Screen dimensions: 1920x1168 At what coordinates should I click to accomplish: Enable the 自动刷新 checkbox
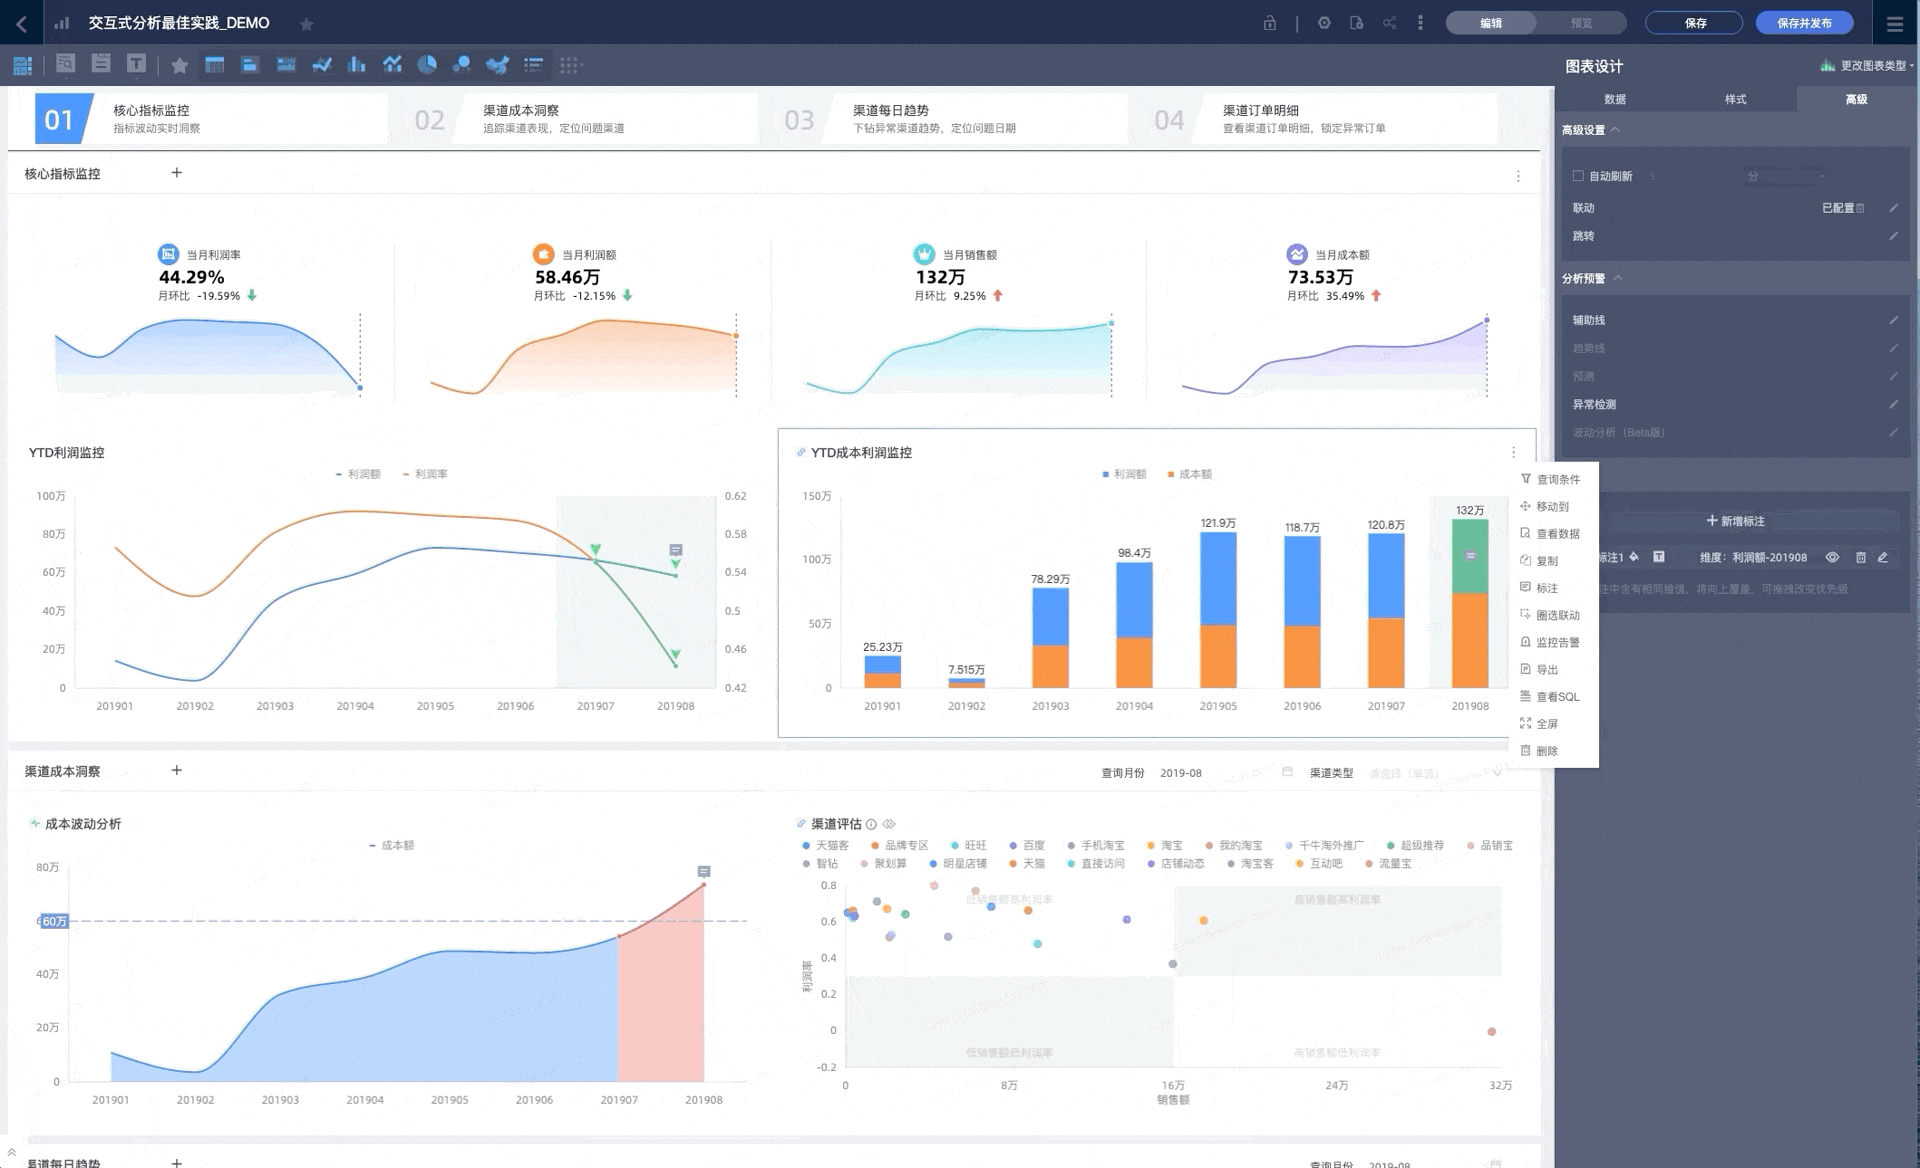pos(1578,176)
